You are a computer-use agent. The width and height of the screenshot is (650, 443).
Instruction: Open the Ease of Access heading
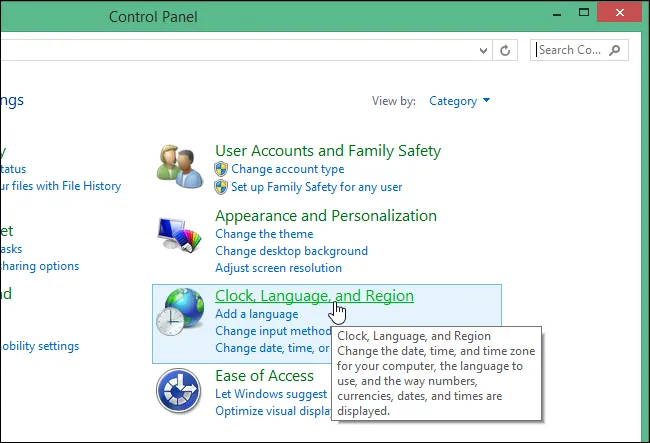264,375
